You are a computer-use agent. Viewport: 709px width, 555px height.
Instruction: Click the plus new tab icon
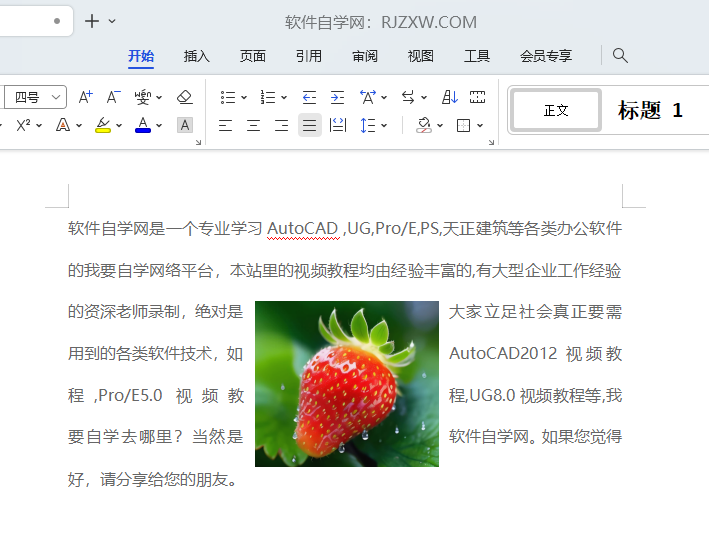point(92,21)
